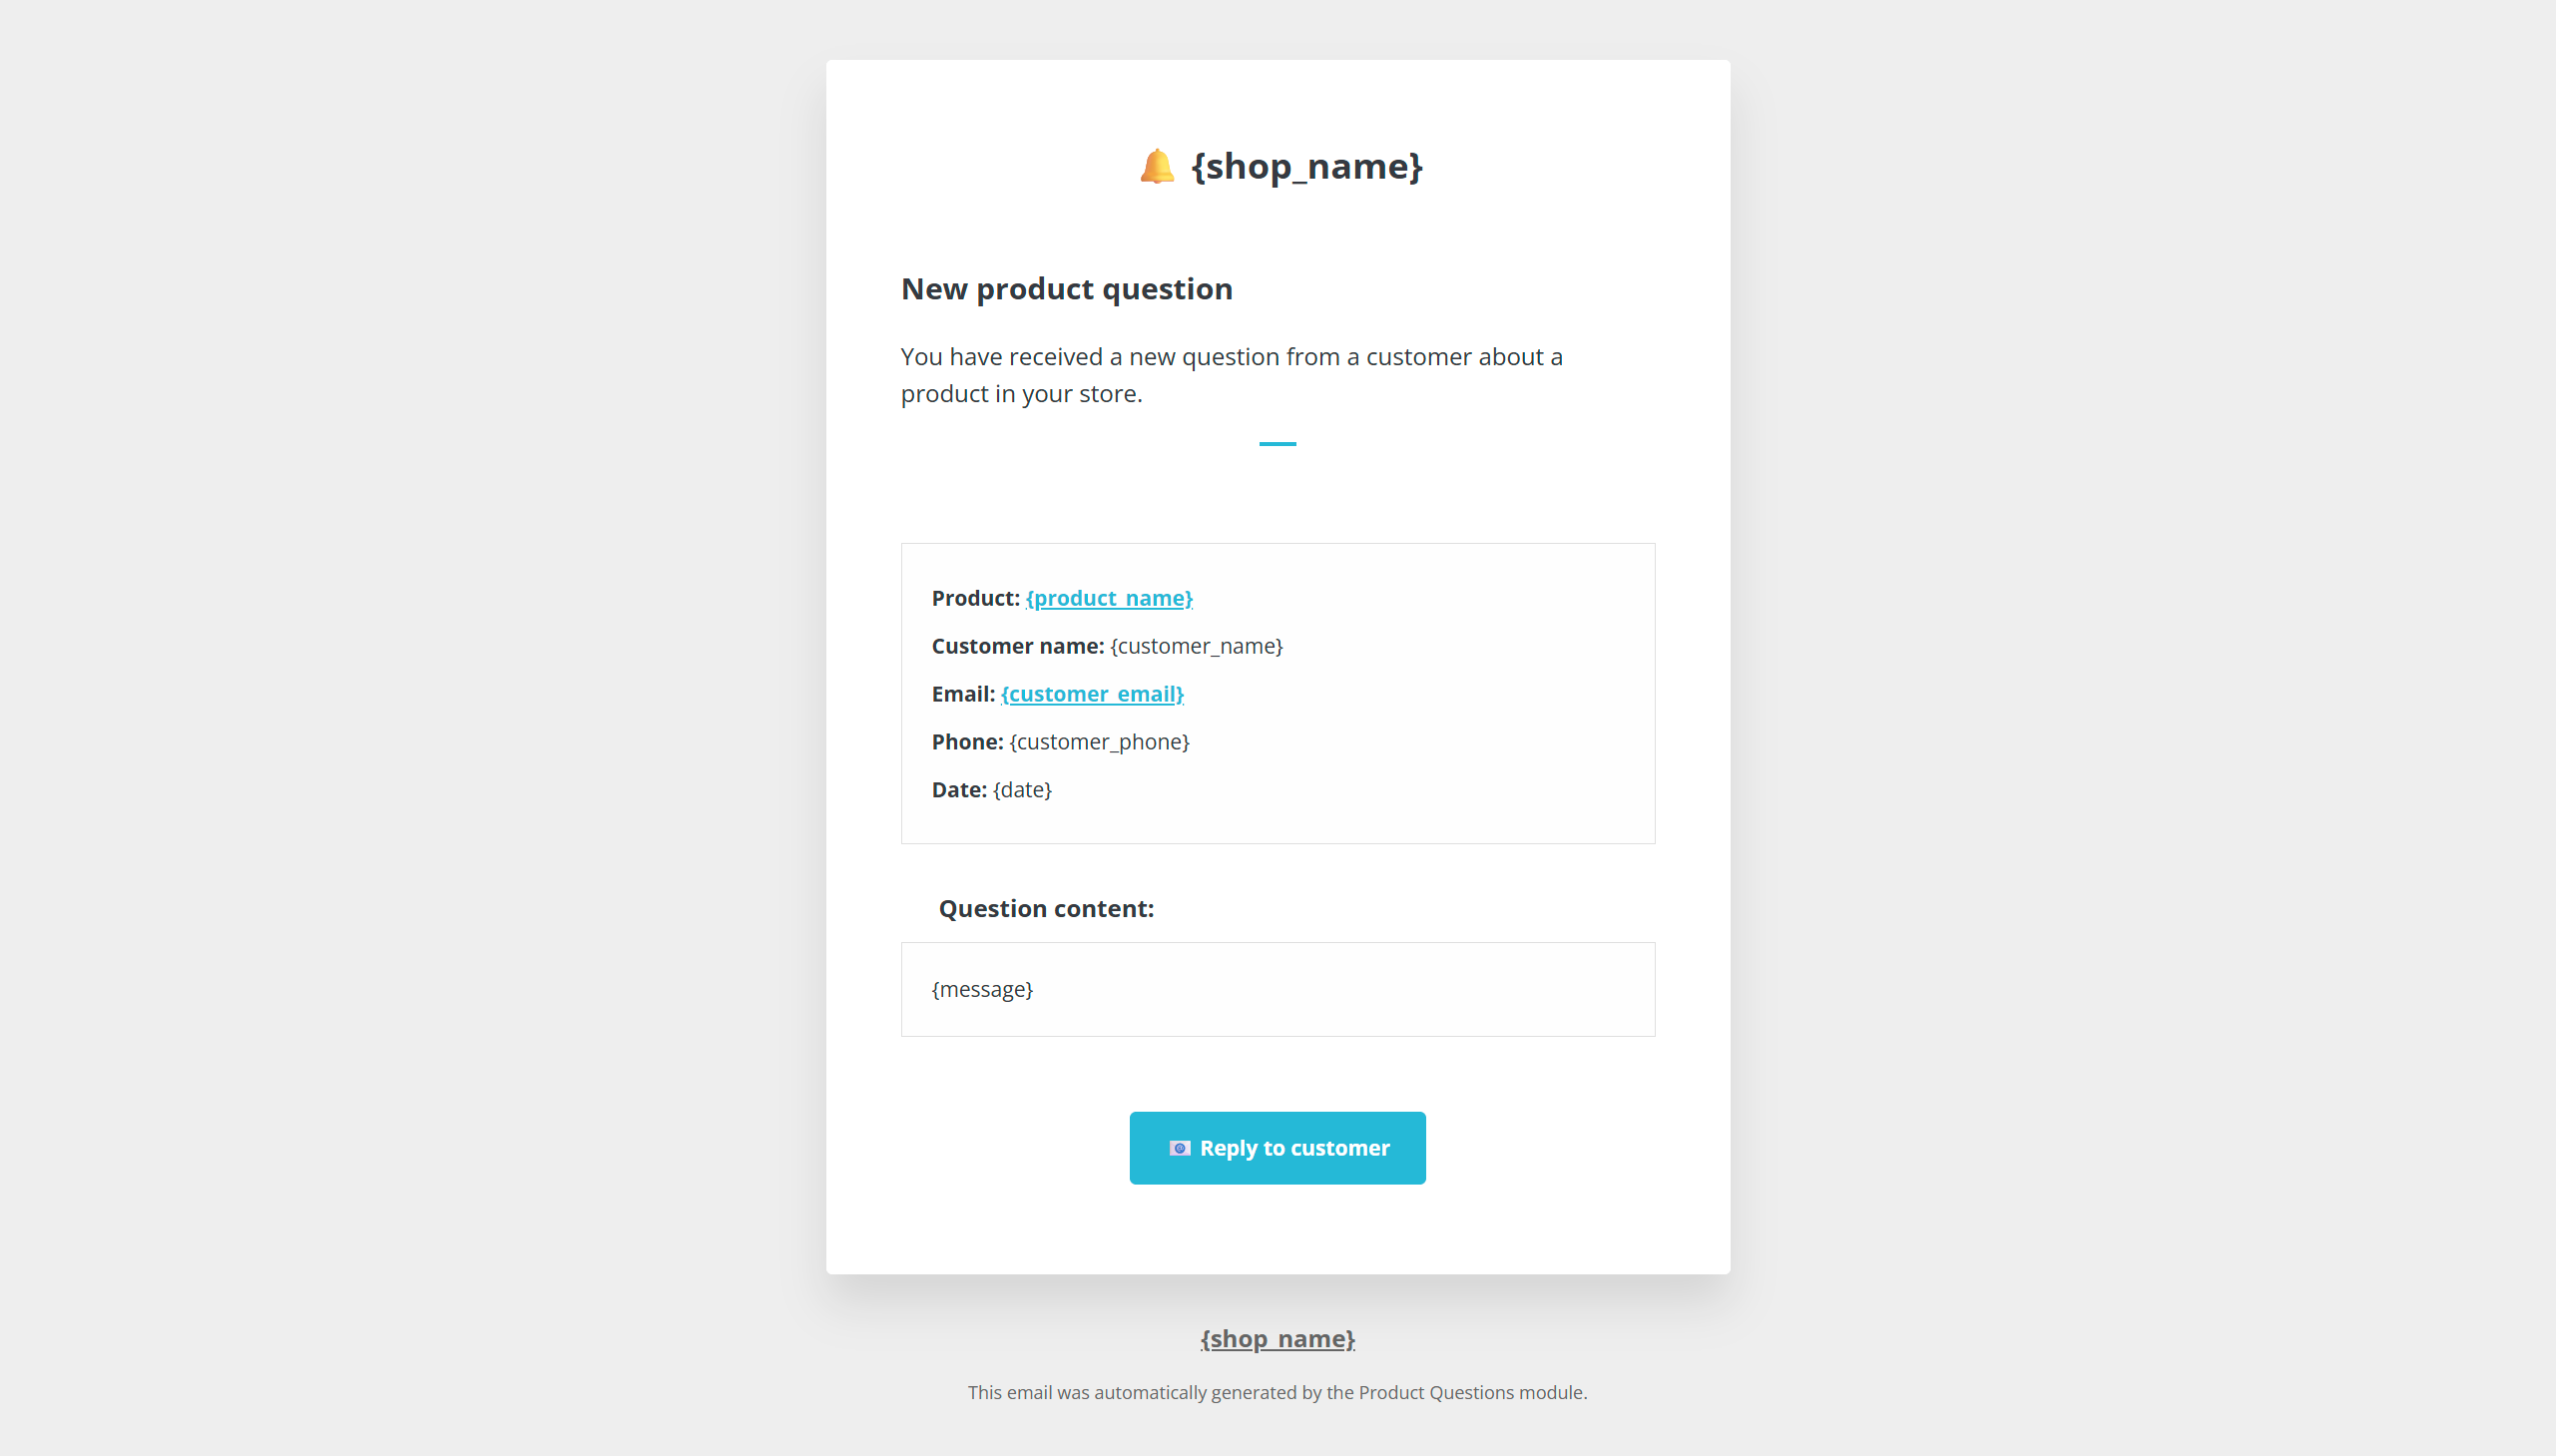Screen dimensions: 2556x1456
Task: Click the teal divider line under the intro text
Action: 1278,443
